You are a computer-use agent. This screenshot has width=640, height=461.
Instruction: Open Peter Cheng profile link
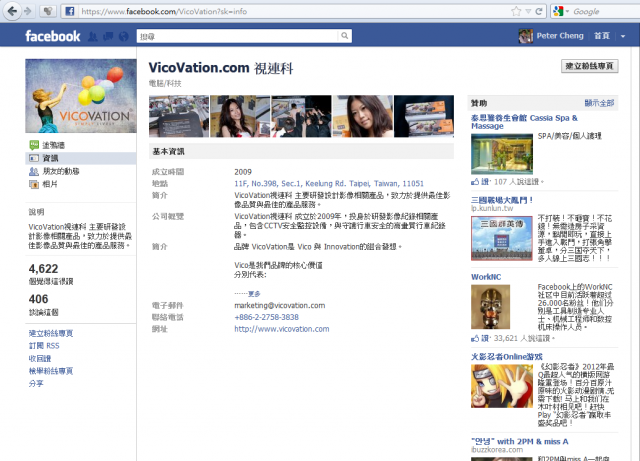pyautogui.click(x=560, y=36)
